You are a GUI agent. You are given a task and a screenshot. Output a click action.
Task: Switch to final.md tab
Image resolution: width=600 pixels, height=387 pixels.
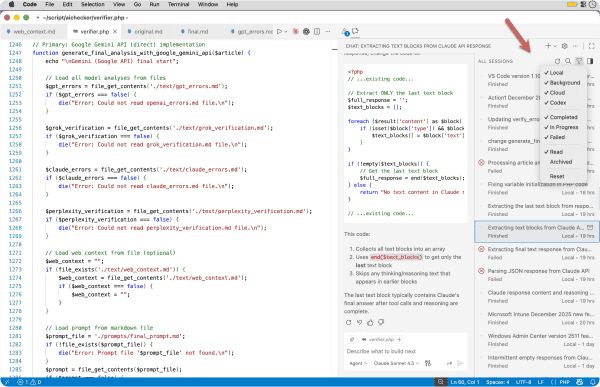197,32
